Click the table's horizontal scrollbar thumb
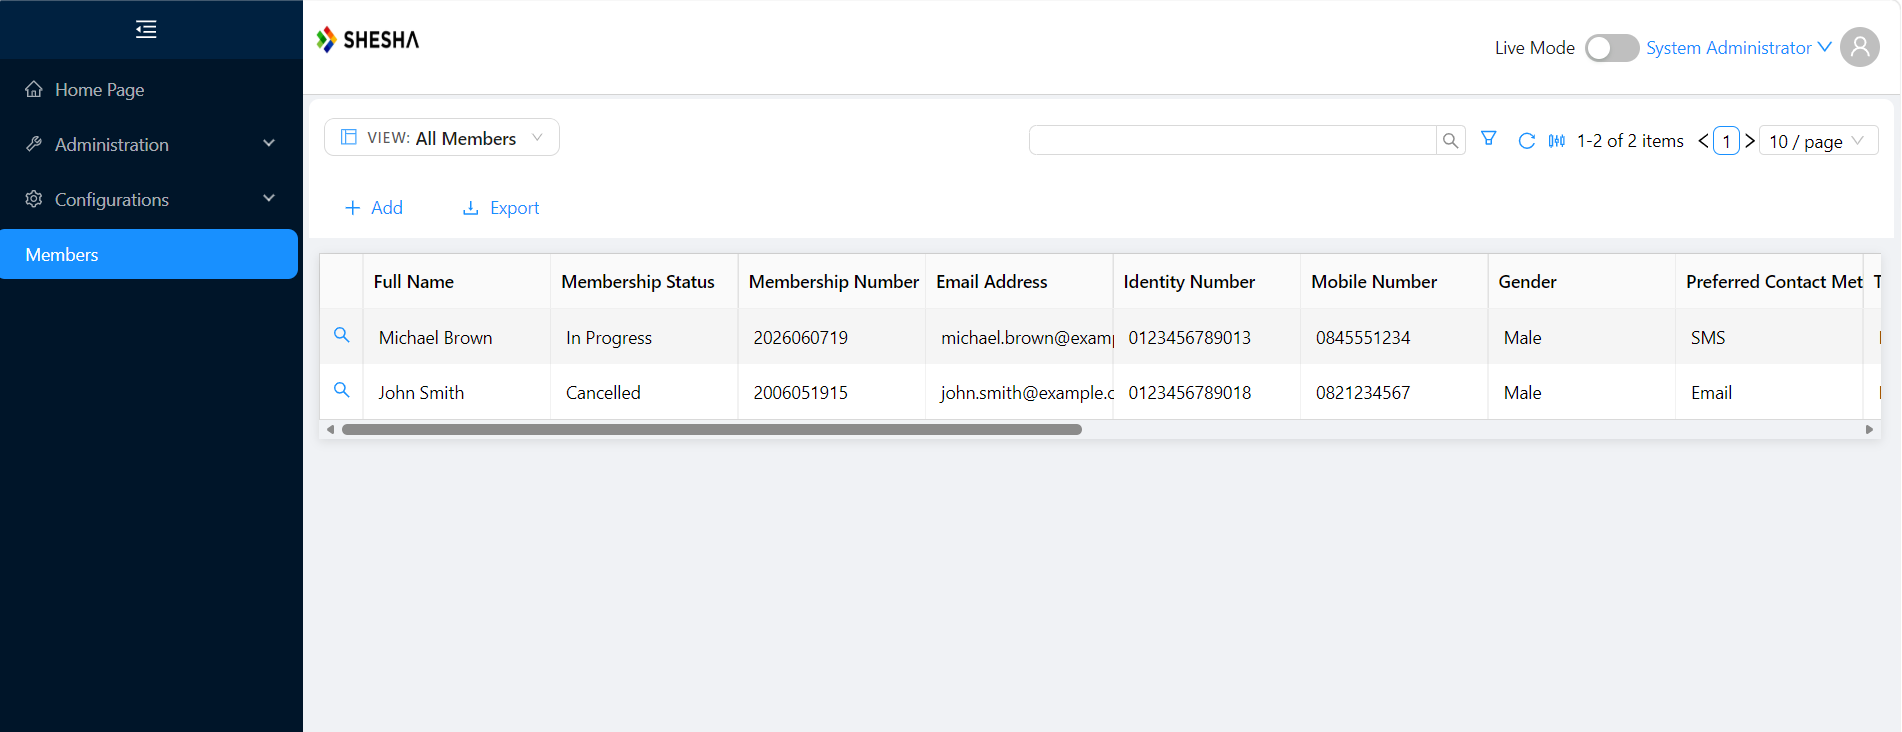This screenshot has height=732, width=1902. [712, 429]
